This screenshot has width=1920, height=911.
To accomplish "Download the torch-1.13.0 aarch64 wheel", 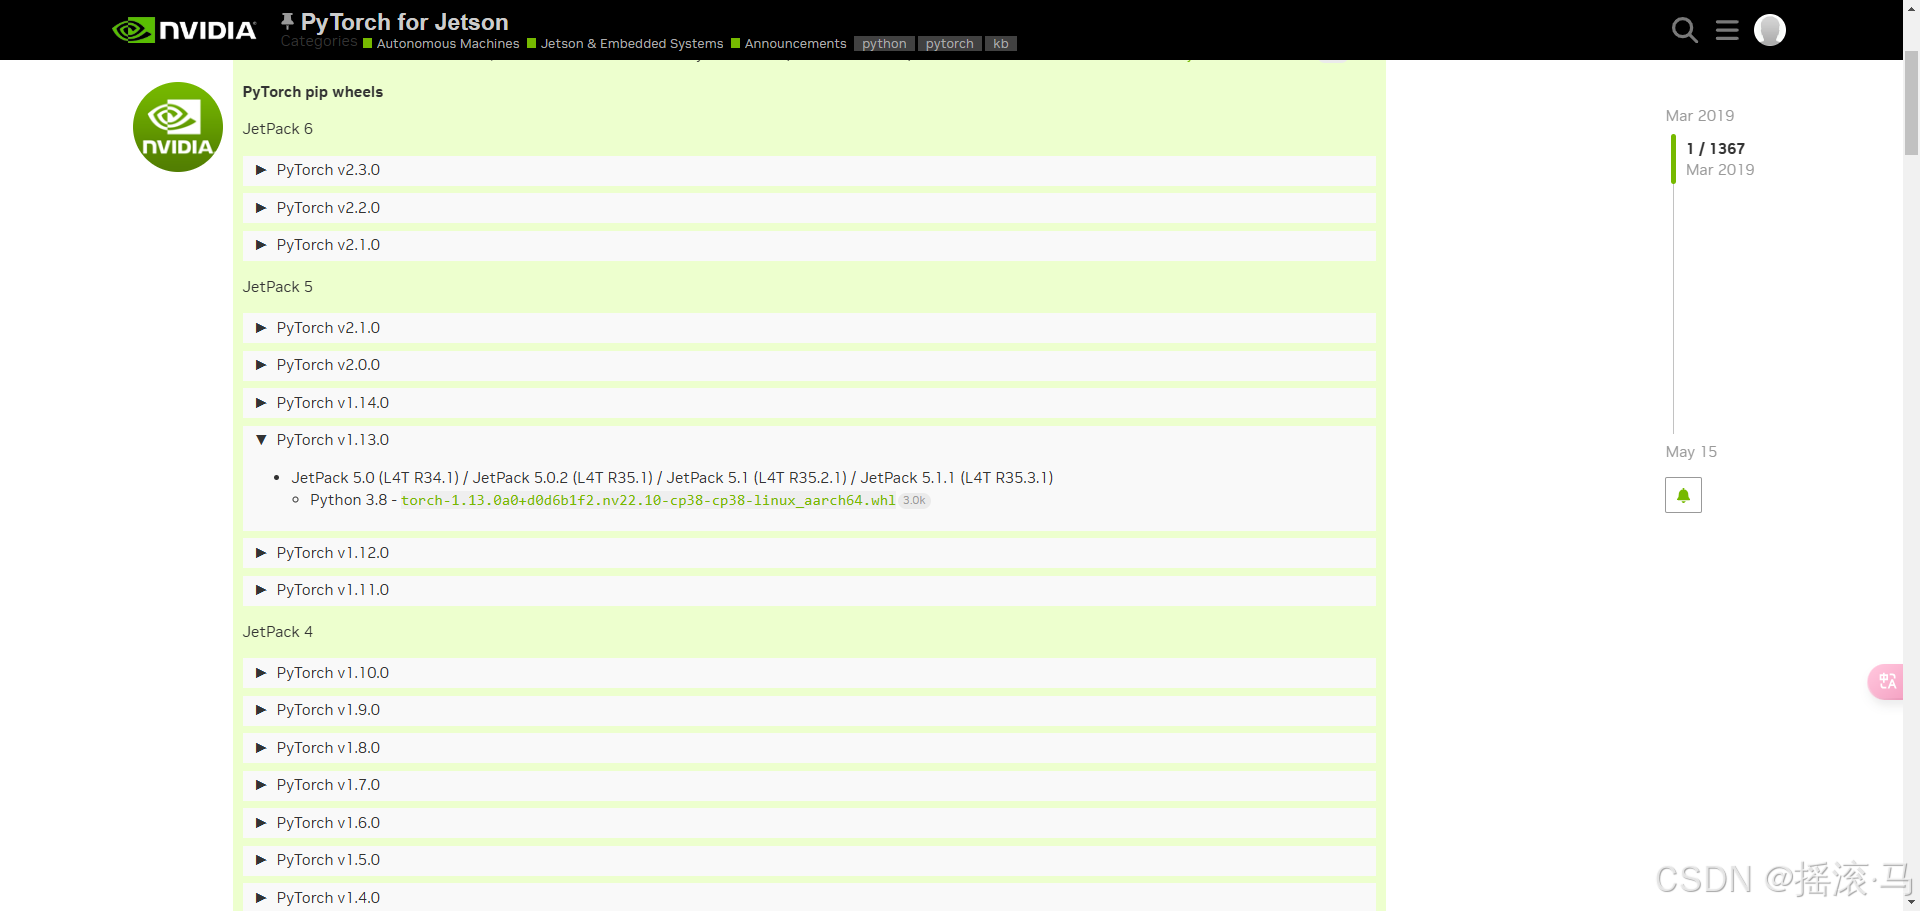I will [x=648, y=500].
